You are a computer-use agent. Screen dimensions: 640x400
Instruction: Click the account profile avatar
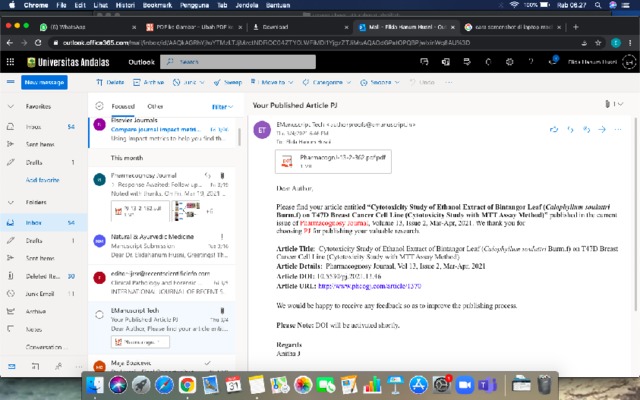[629, 62]
